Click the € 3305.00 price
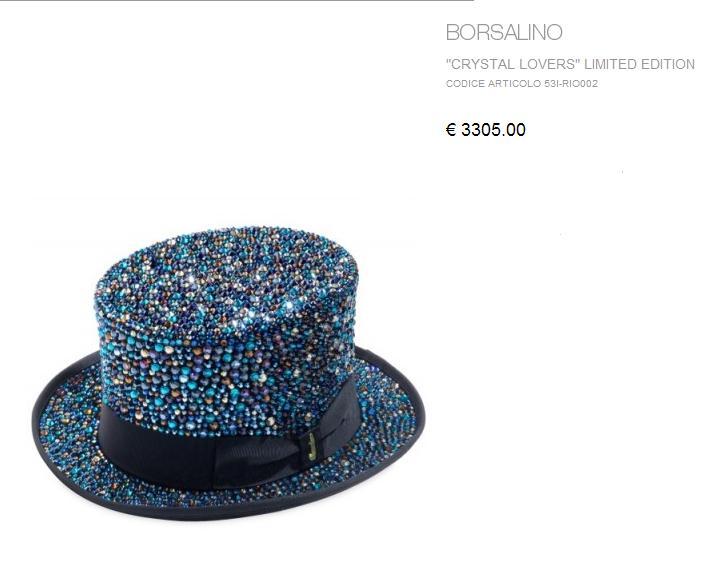714x586 pixels. tap(486, 129)
